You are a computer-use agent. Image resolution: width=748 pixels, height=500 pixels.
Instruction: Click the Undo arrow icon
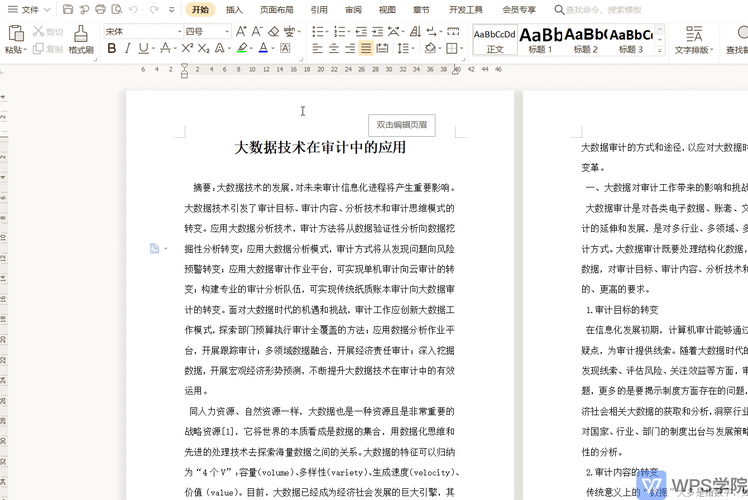(133, 9)
